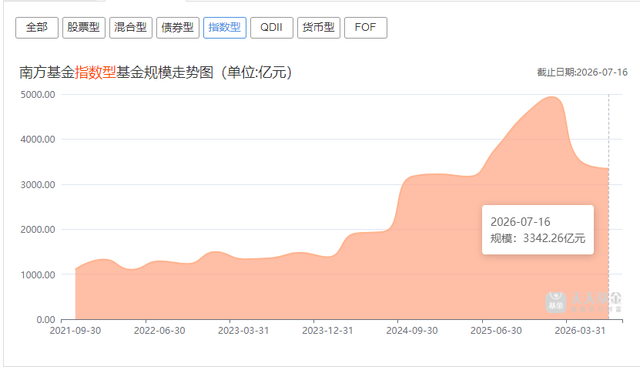Click the 2026-03-31 x-axis label
This screenshot has height=367, width=640.
(x=580, y=331)
